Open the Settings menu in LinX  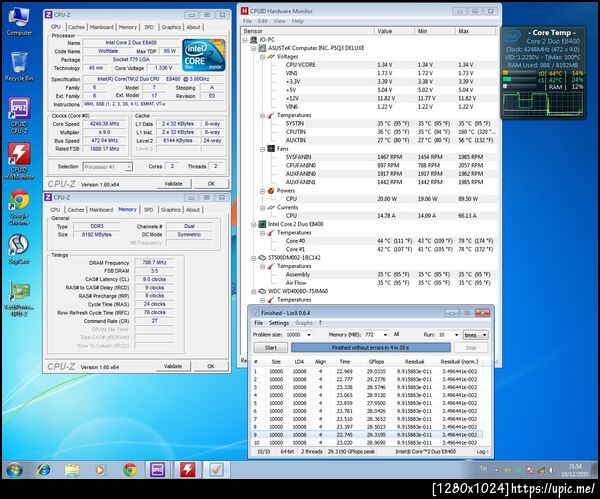tap(279, 323)
